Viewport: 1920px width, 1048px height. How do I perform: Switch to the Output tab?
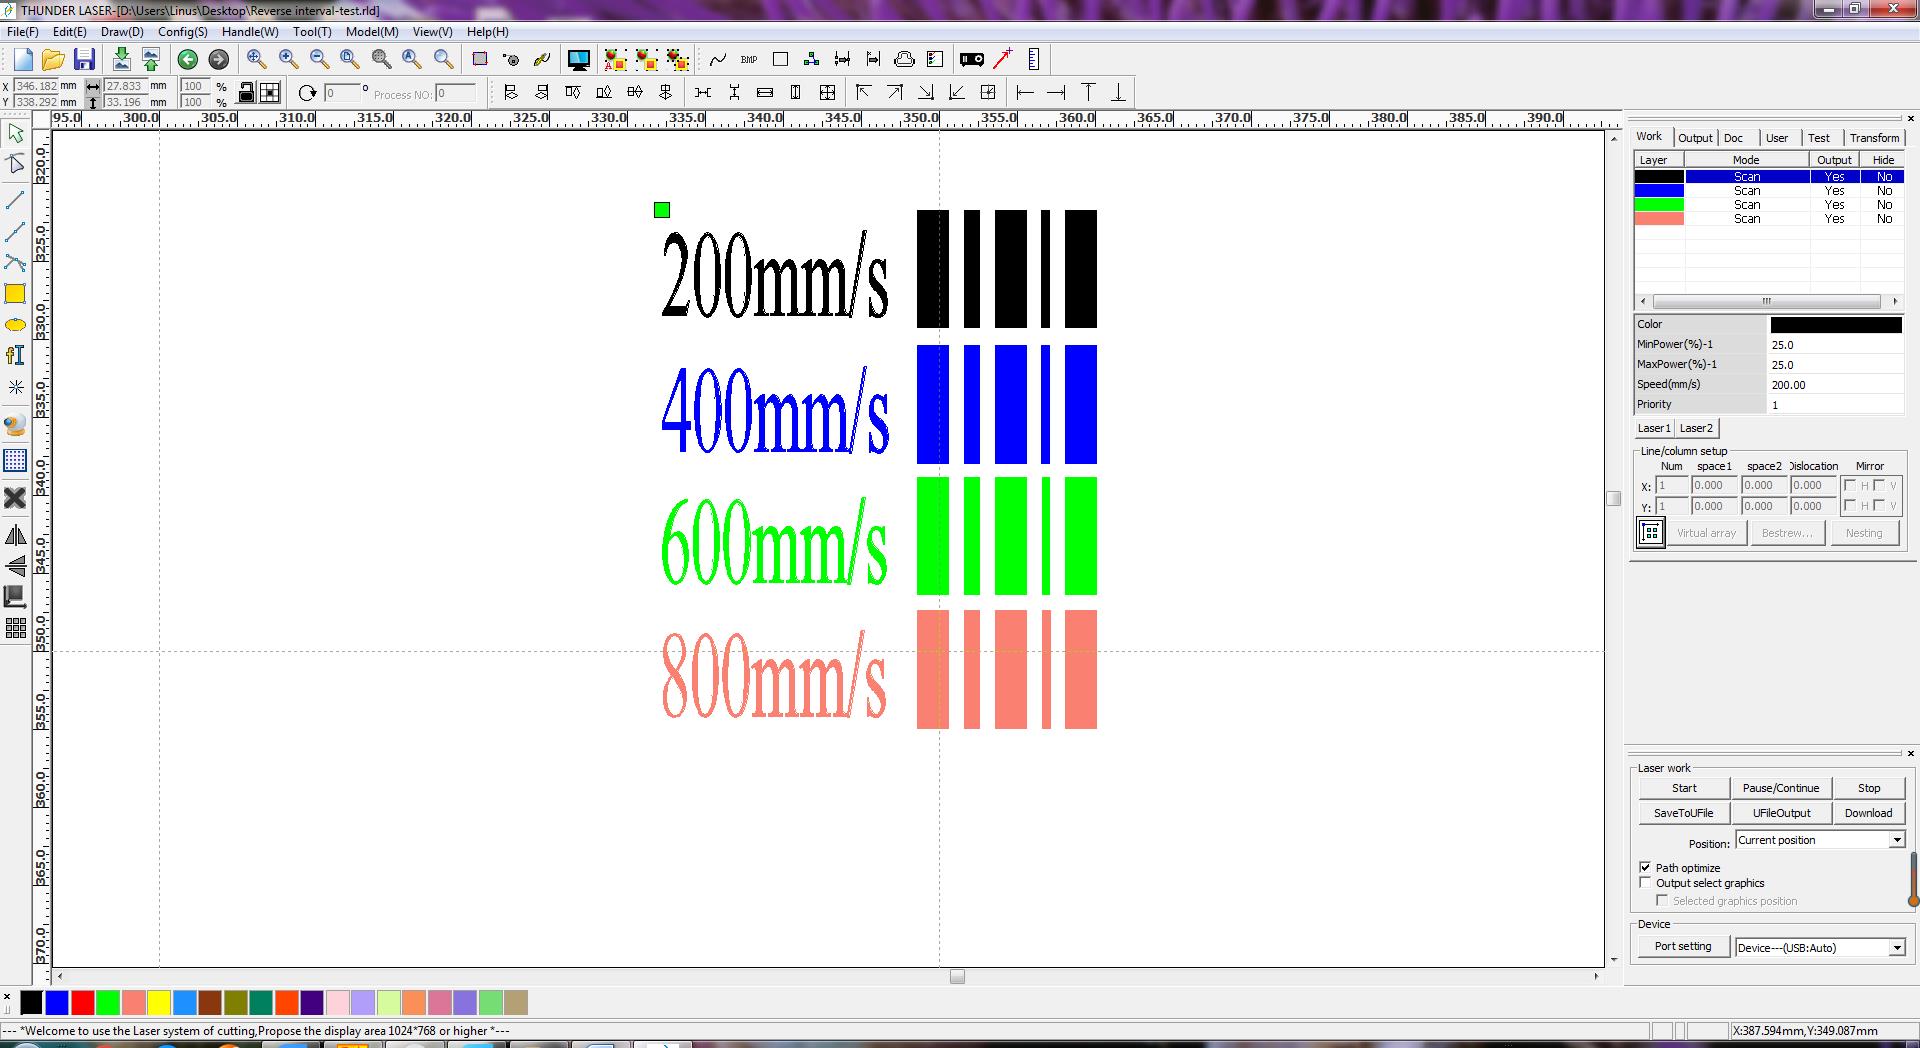pyautogui.click(x=1694, y=138)
